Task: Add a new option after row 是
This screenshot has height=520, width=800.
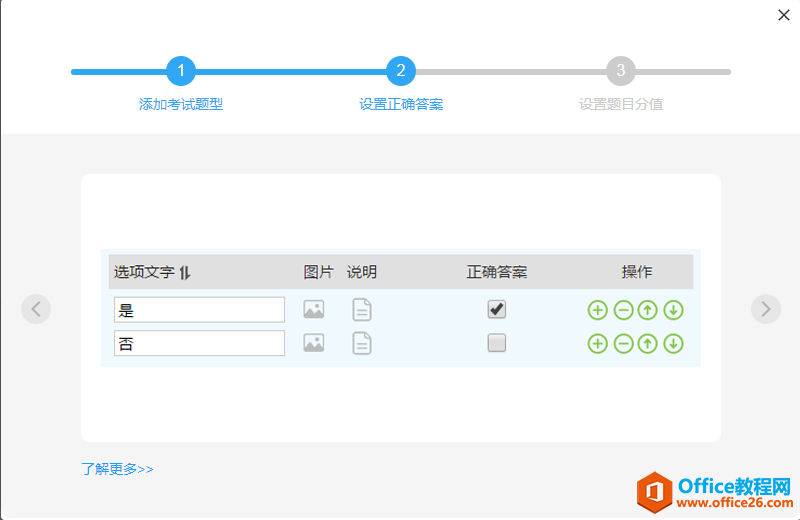Action: coord(597,310)
